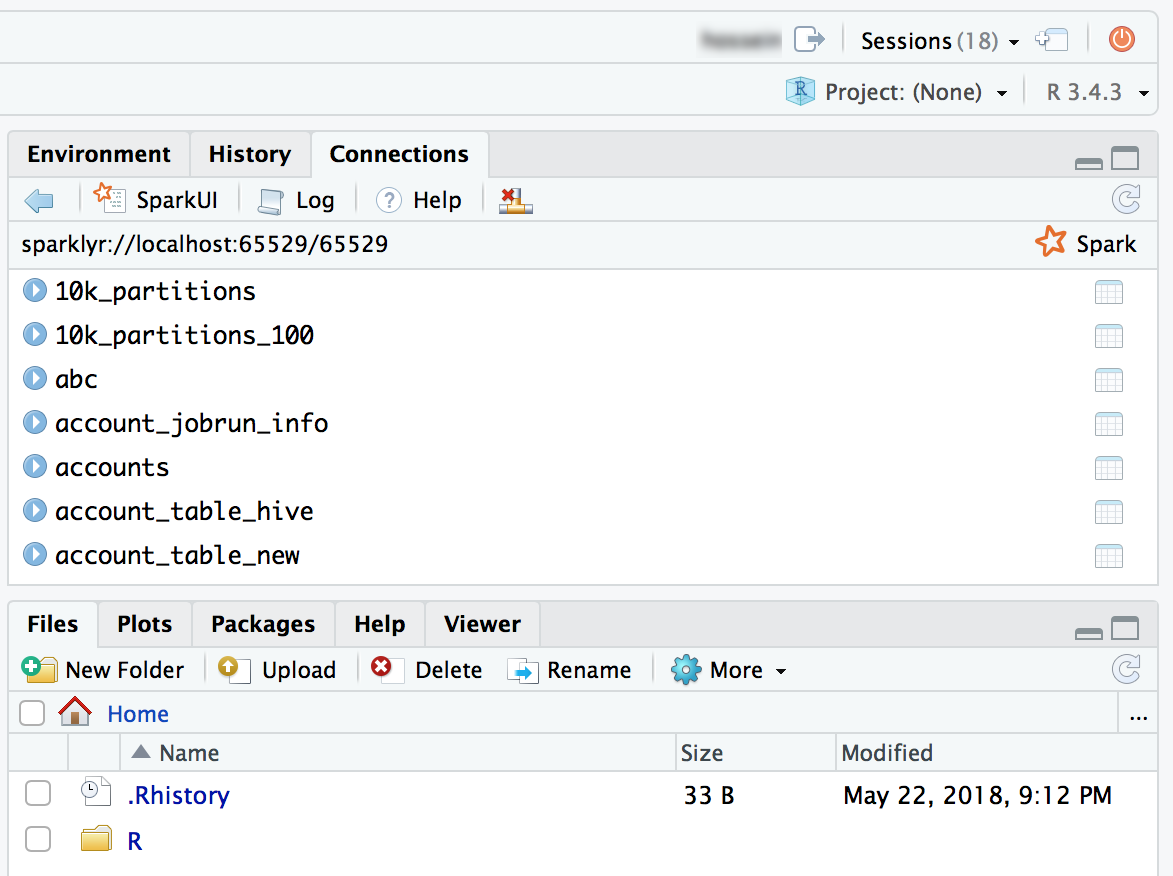Expand the account_jobrun_info table
This screenshot has height=876, width=1173.
35,422
